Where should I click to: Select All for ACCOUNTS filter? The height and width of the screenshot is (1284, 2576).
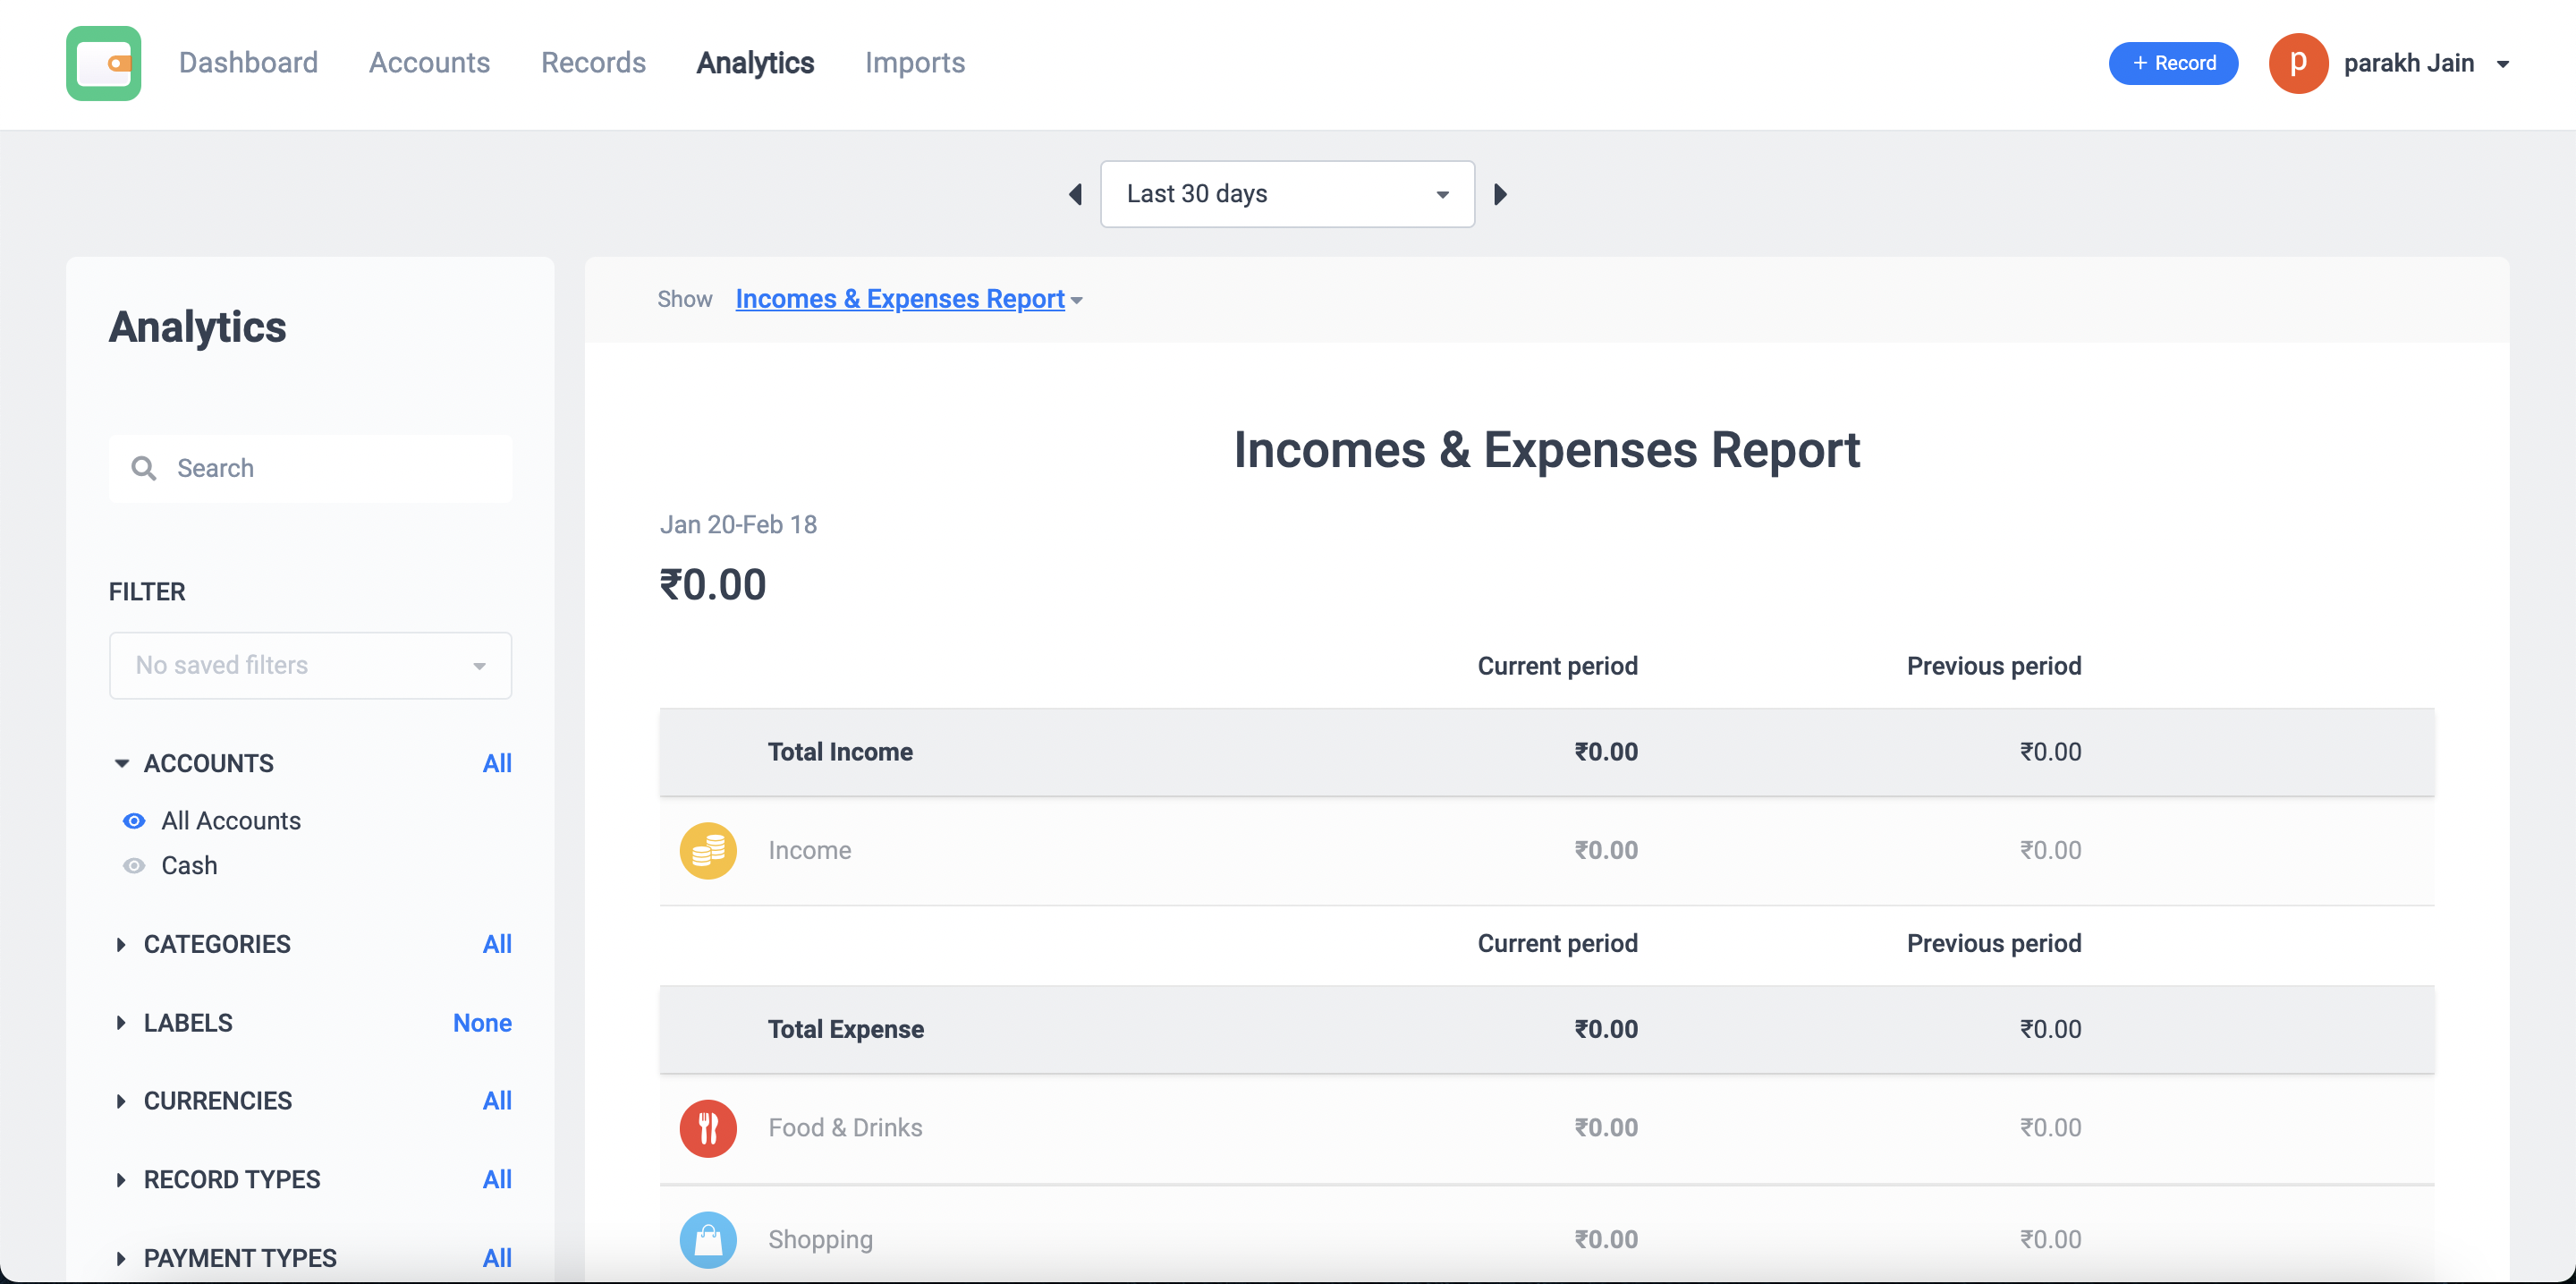(497, 763)
